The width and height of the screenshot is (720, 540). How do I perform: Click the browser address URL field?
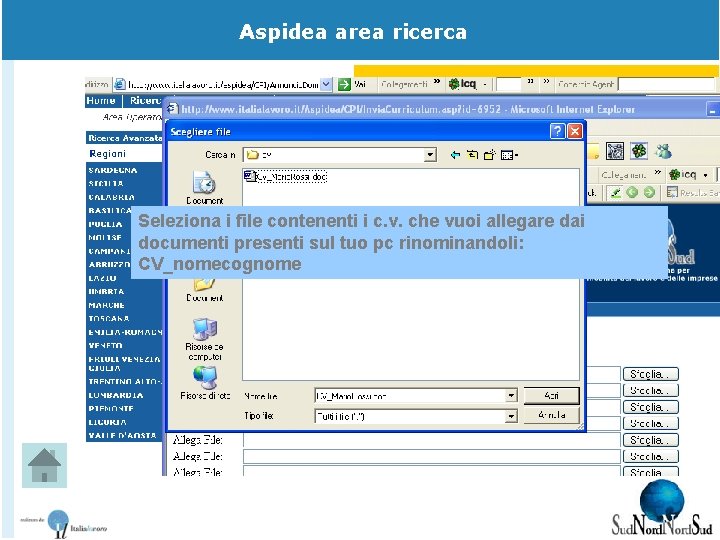pyautogui.click(x=223, y=84)
